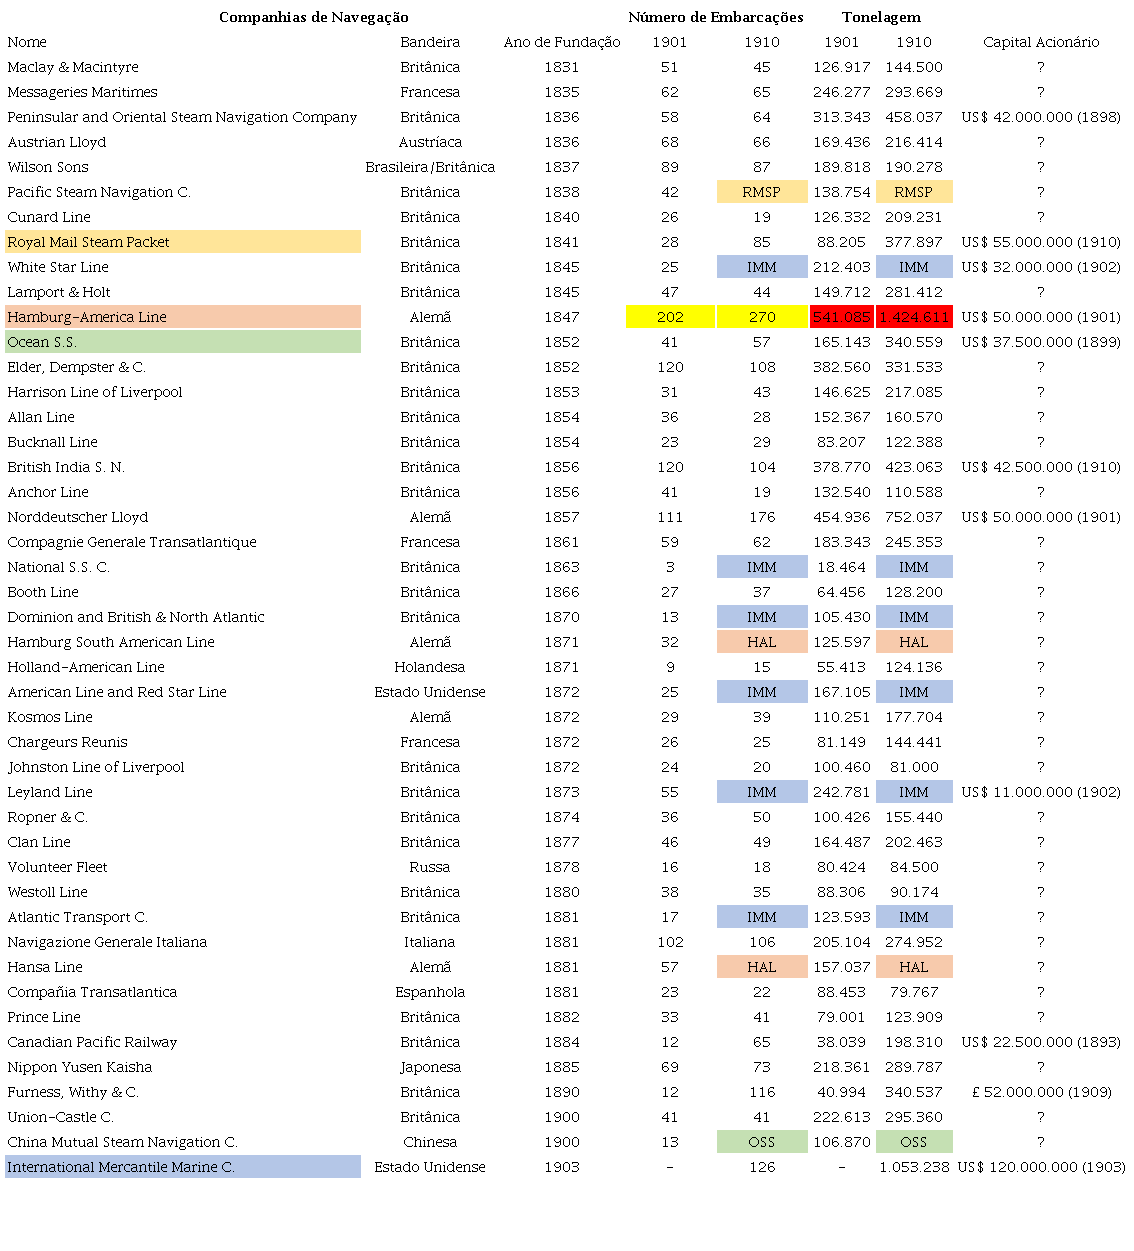1134x1251 pixels.
Task: Click the 'Nome' column header
Action: (27, 42)
